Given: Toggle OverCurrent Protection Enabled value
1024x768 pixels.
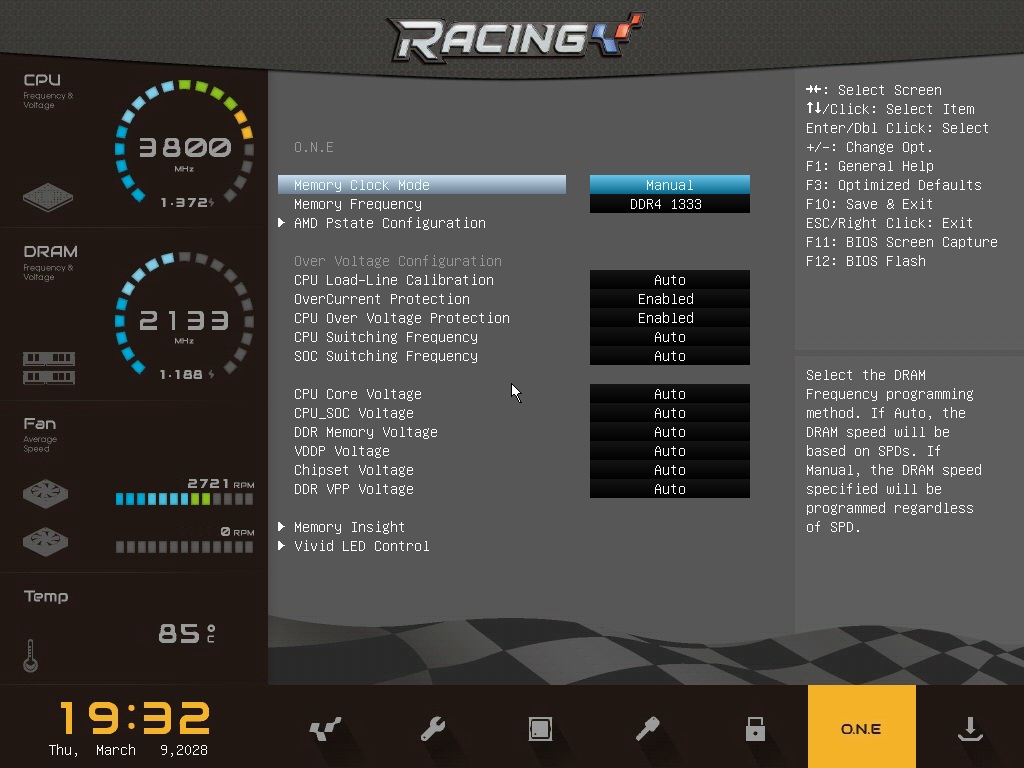Looking at the screenshot, I should 669,299.
